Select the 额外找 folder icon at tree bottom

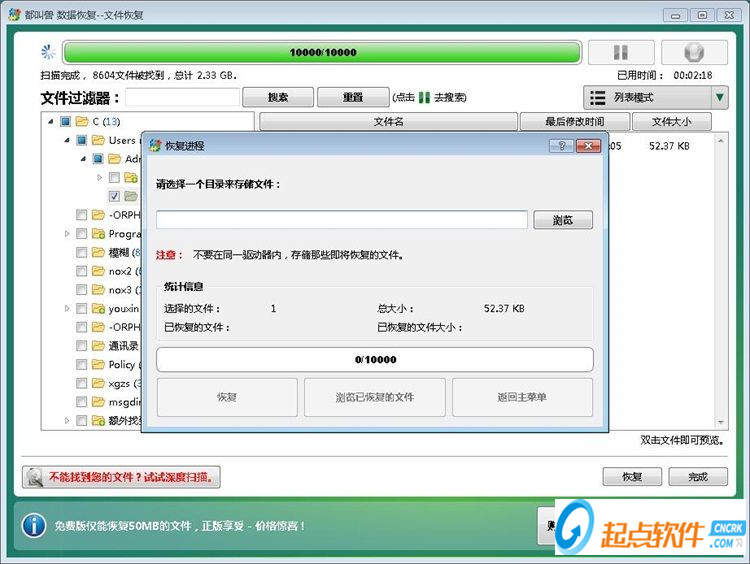(x=98, y=420)
